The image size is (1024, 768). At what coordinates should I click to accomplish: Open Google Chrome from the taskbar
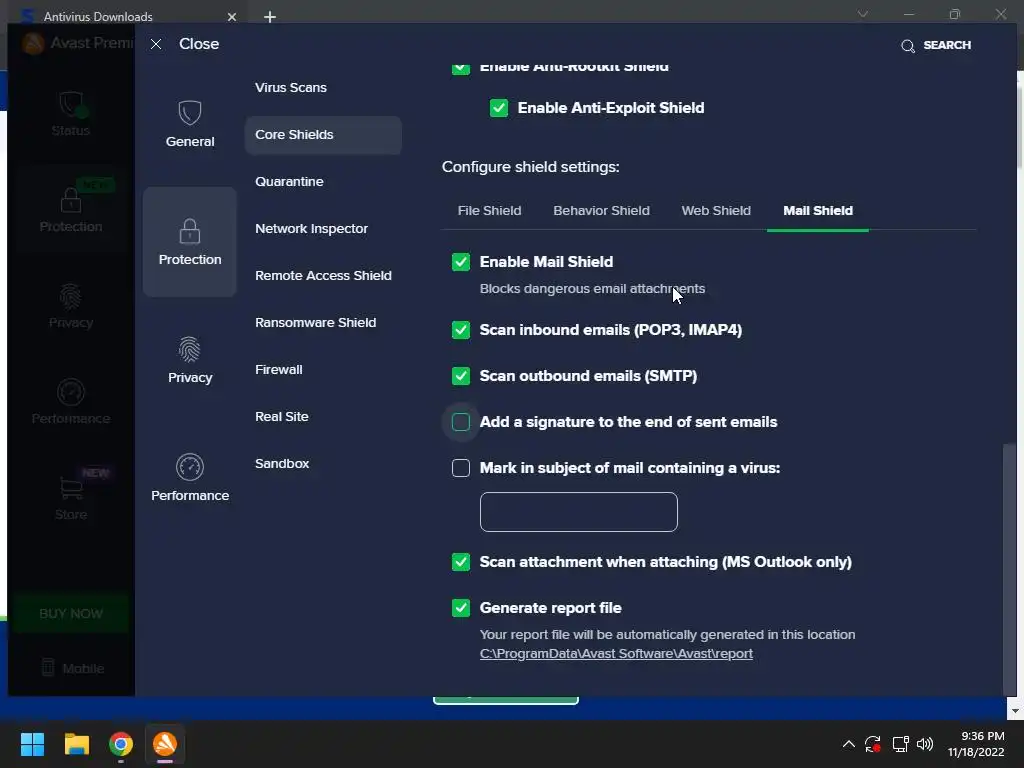(x=121, y=744)
